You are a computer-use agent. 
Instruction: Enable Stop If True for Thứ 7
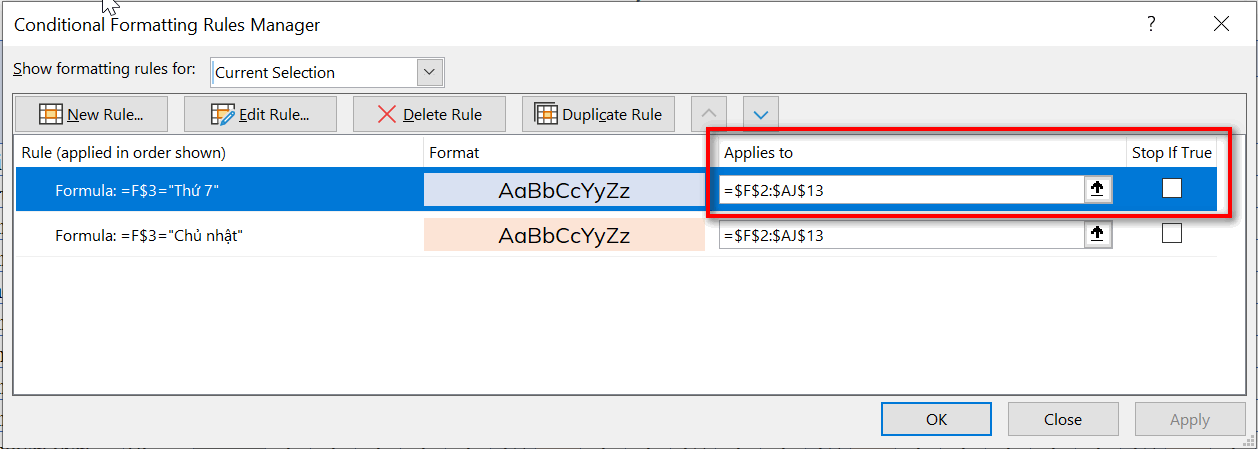[x=1172, y=188]
